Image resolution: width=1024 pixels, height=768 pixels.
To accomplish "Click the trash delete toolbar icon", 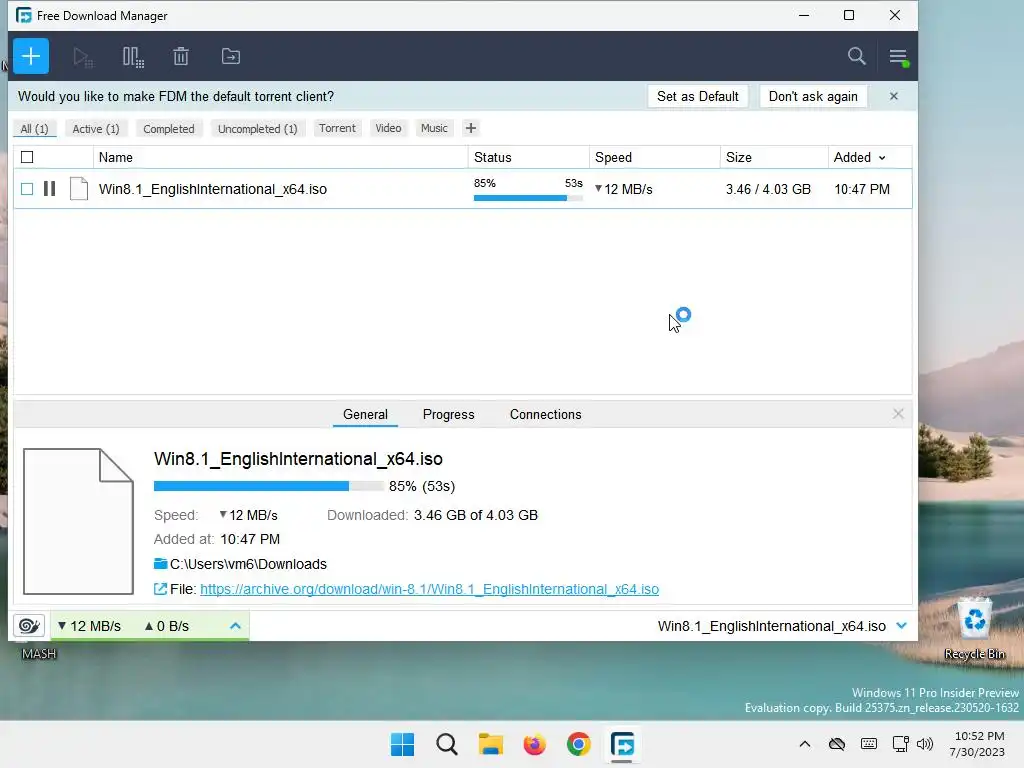I will coord(181,57).
